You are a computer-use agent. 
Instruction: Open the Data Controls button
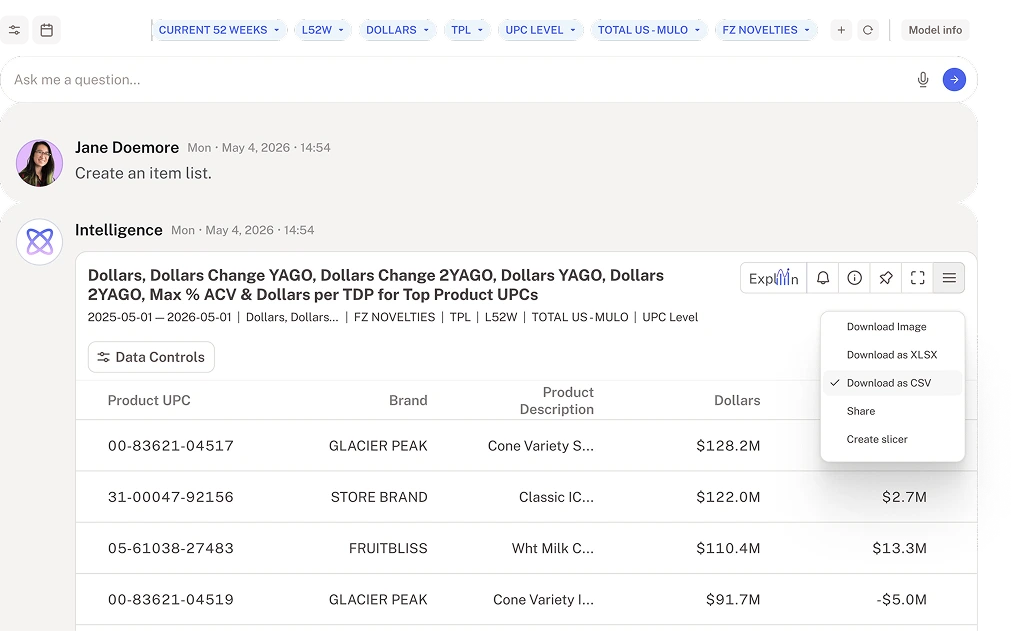coord(151,357)
